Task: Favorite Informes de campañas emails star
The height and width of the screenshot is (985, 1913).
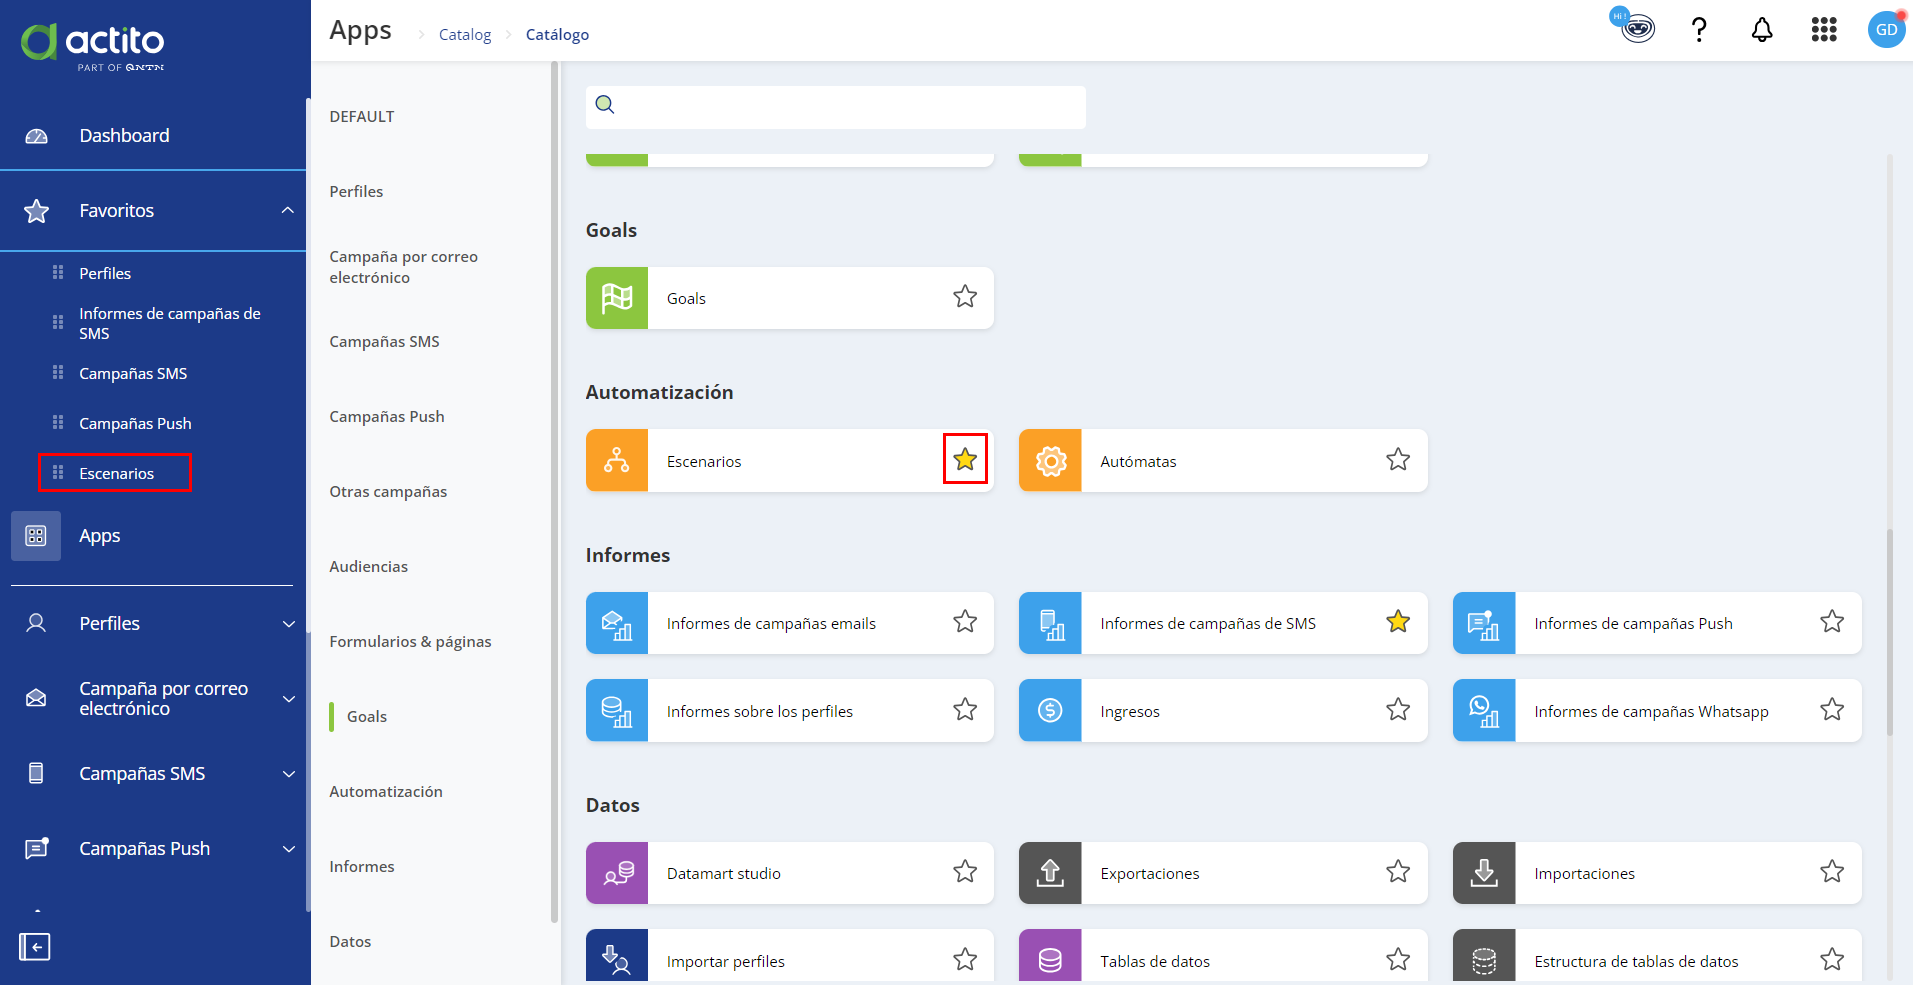Action: coord(965,621)
